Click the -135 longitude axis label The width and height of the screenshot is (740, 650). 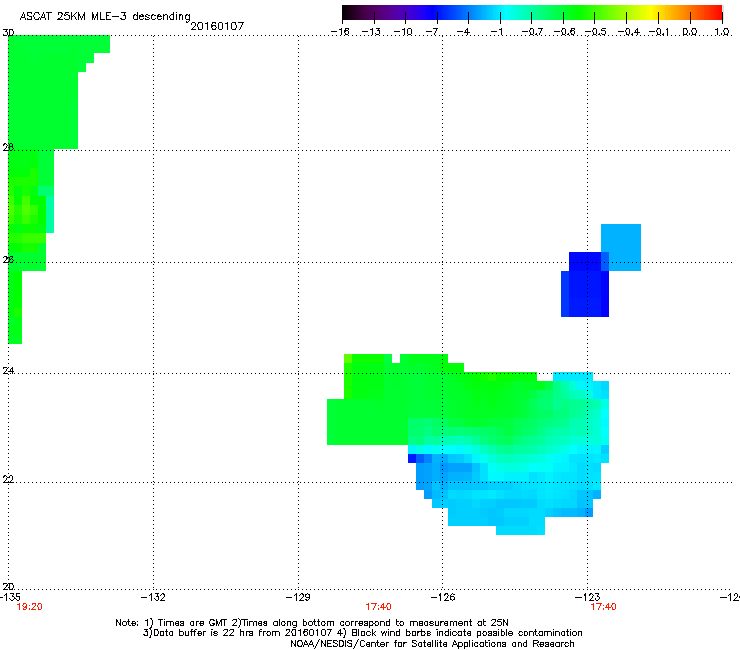click(x=10, y=598)
